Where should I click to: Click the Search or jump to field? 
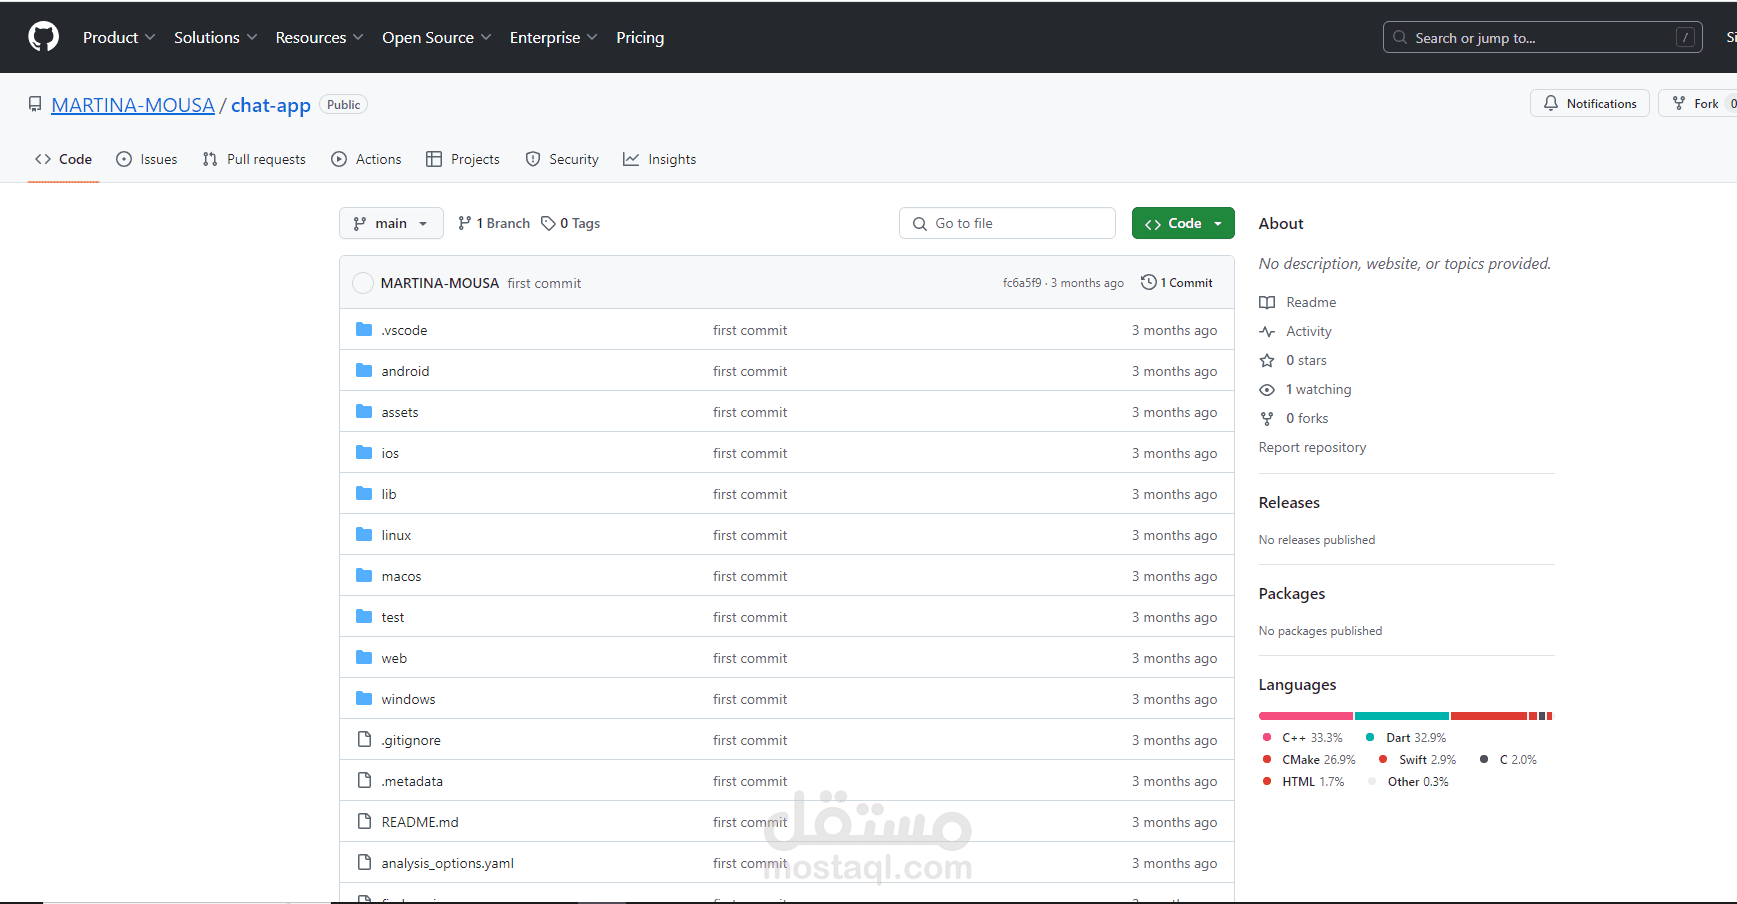pyautogui.click(x=1543, y=37)
